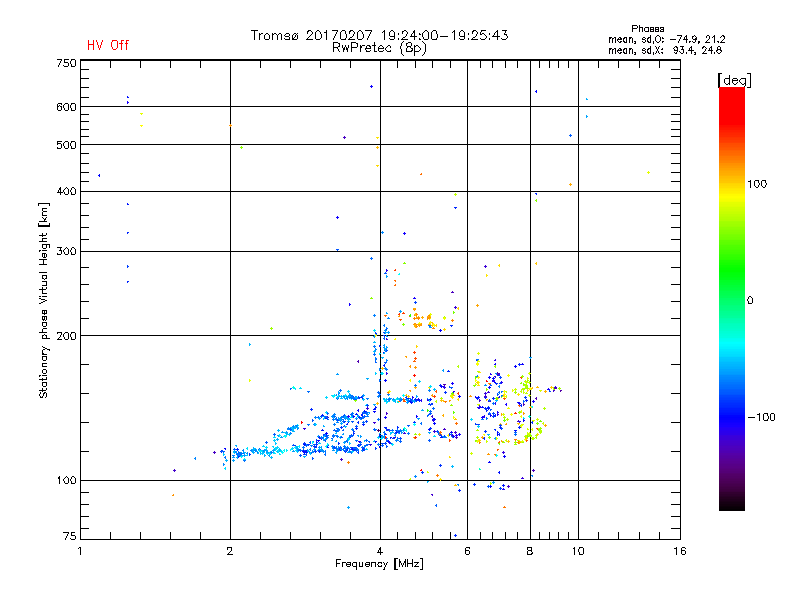Select the plot title 'Tromsø 20170207 19:24:00-19:25:43'
The height and width of the screenshot is (600, 800).
click(379, 35)
